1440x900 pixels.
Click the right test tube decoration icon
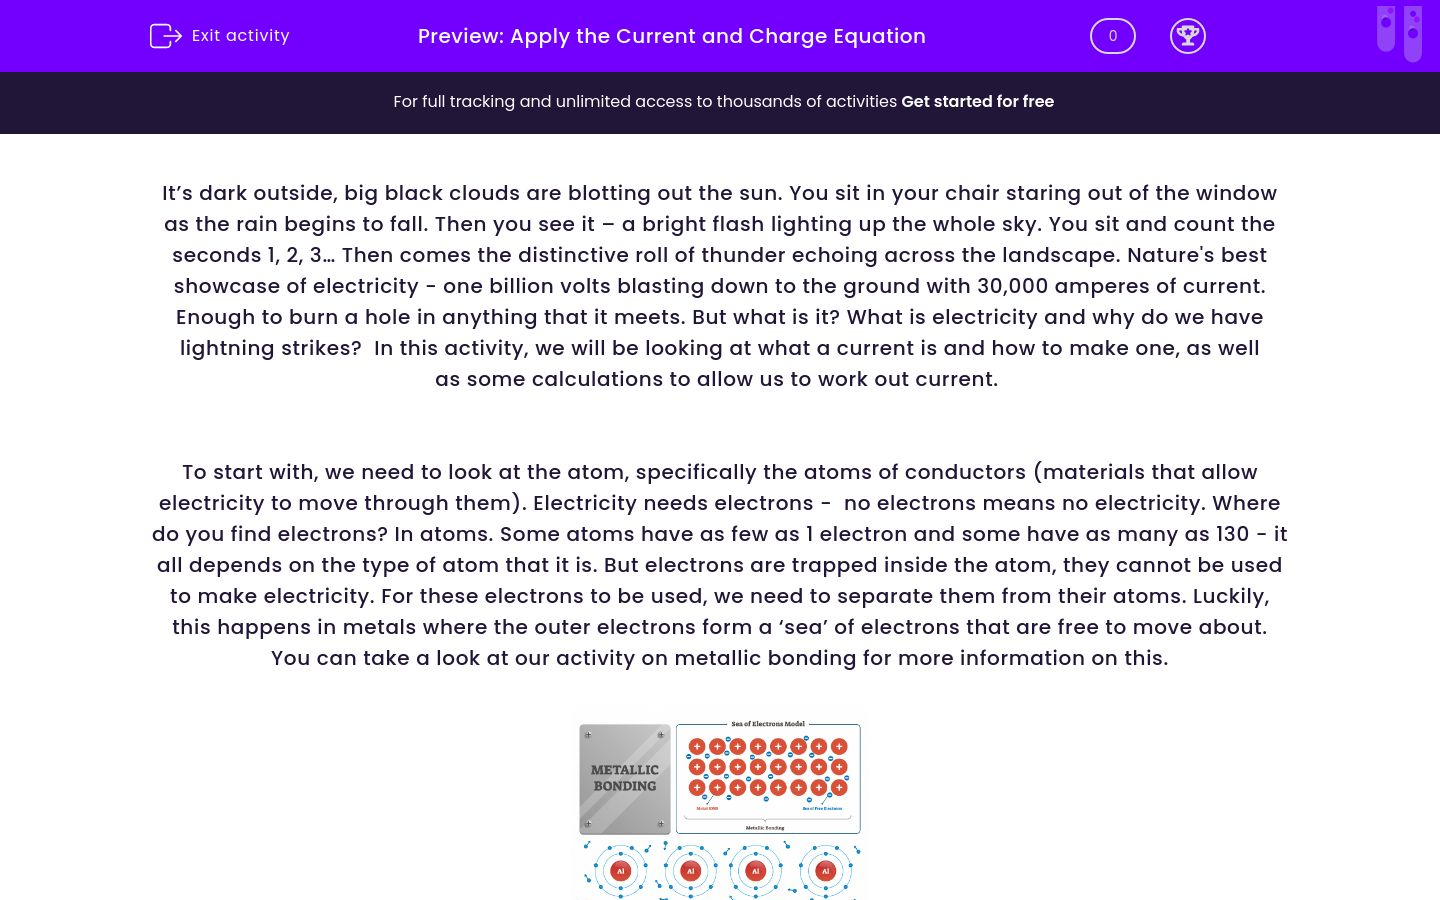click(x=1413, y=31)
